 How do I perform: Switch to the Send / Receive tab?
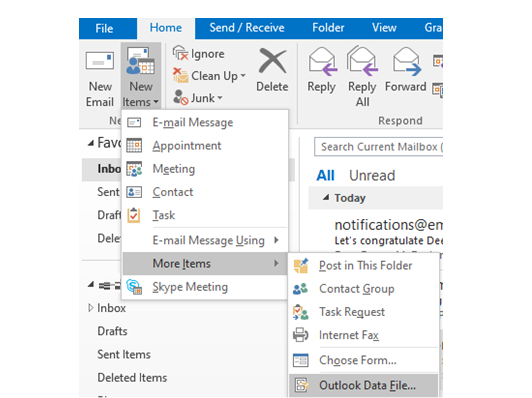click(x=247, y=28)
